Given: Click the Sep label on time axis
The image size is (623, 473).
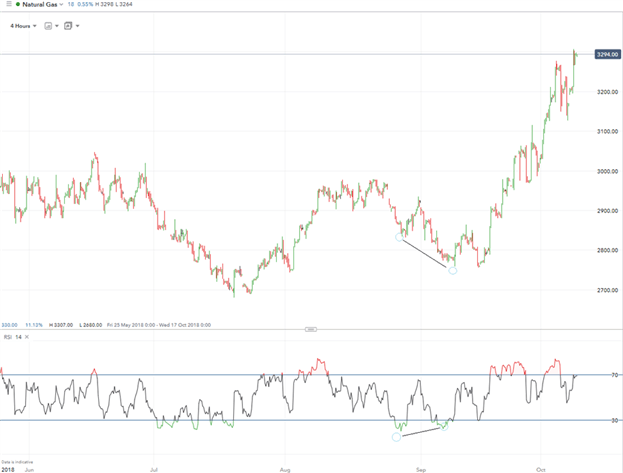Looking at the screenshot, I should [x=421, y=470].
